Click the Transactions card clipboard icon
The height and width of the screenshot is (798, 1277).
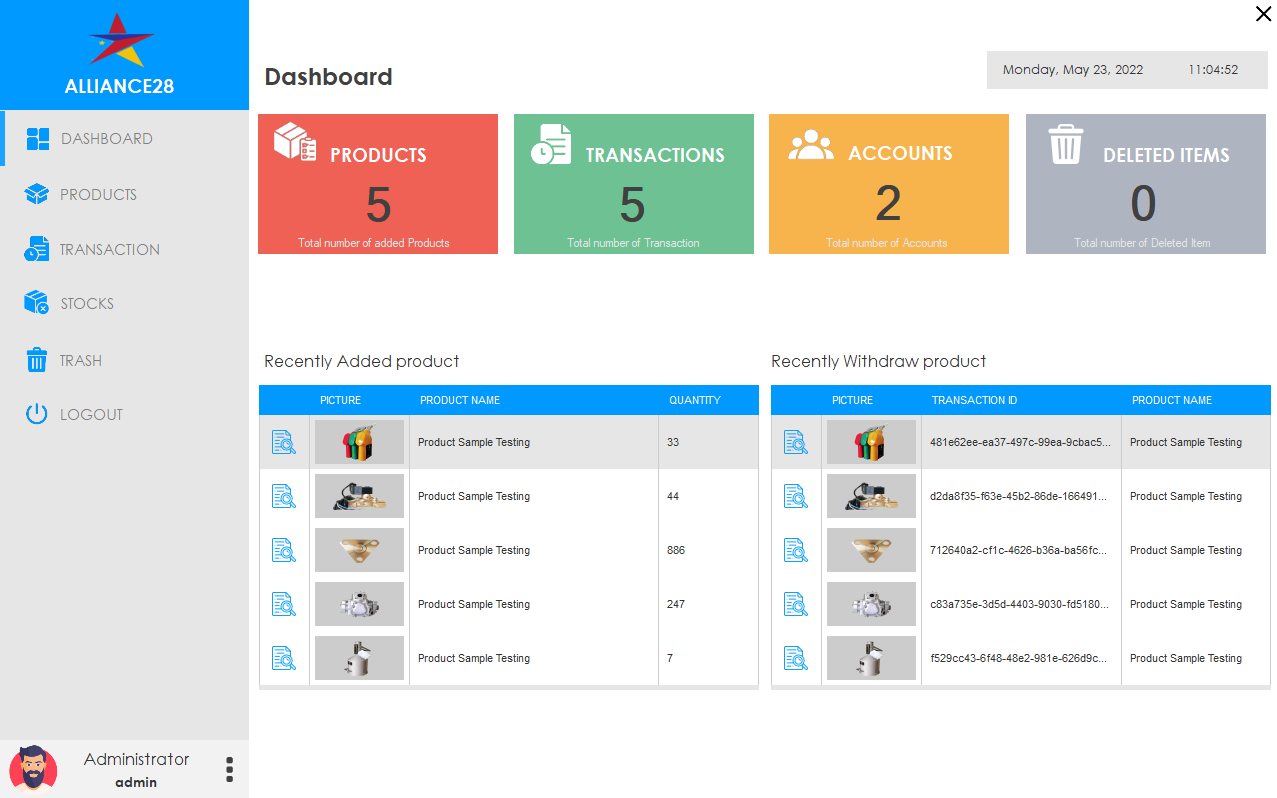550,141
